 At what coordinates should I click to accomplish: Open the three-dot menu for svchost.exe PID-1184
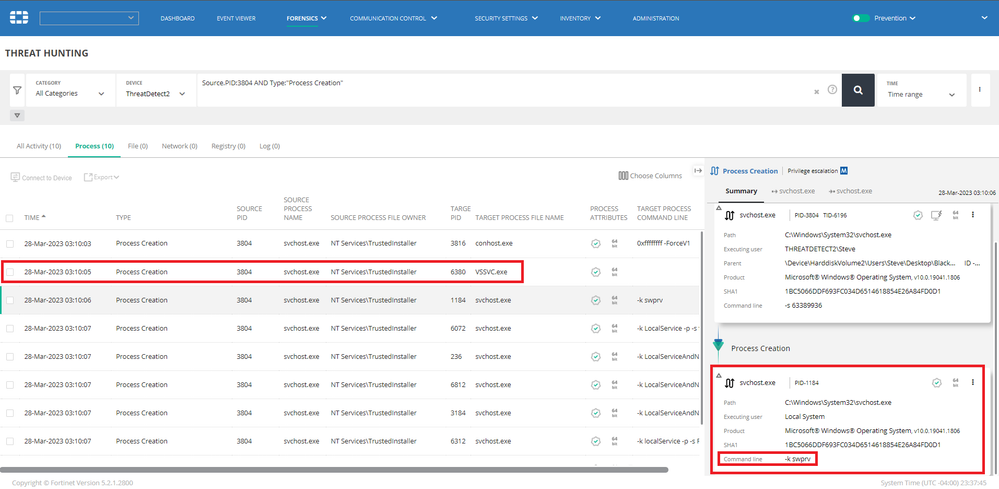[971, 382]
